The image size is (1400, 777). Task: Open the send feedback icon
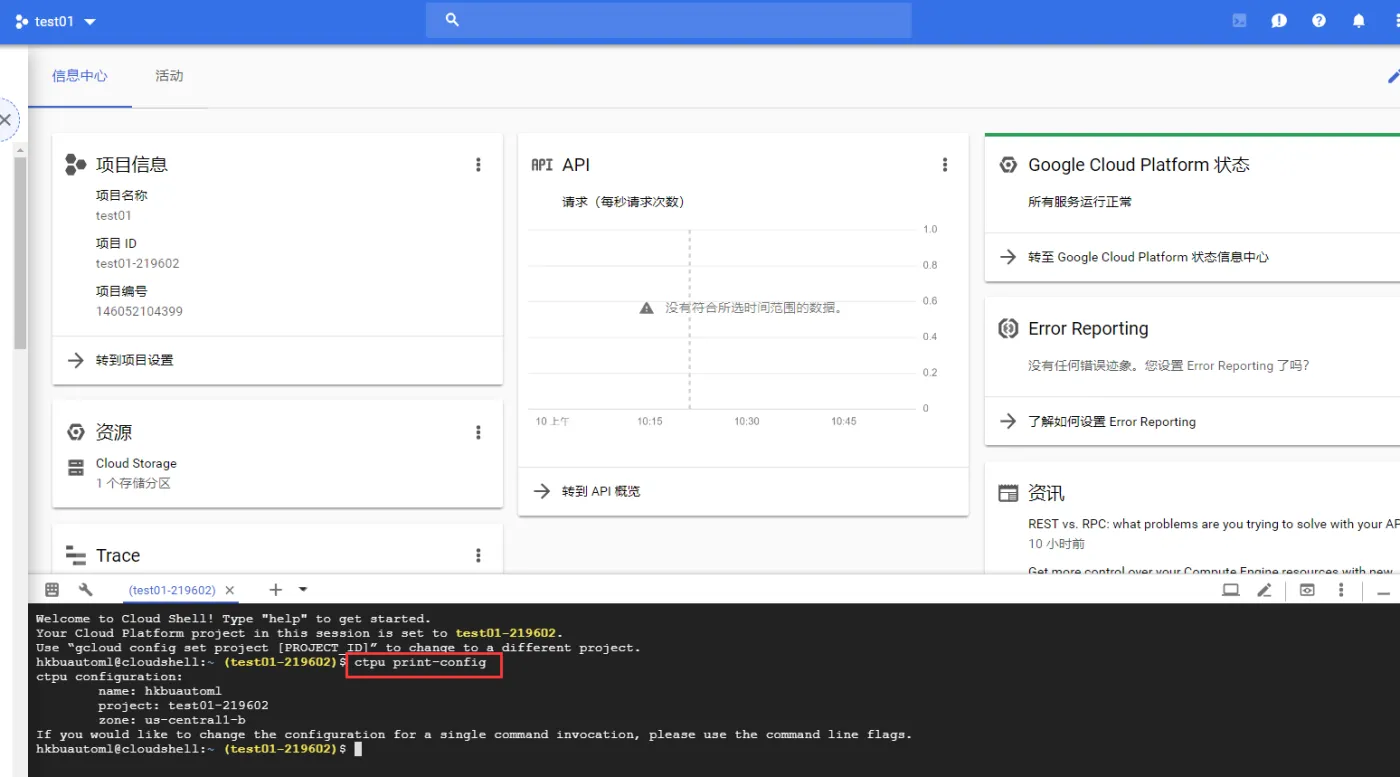click(1279, 20)
